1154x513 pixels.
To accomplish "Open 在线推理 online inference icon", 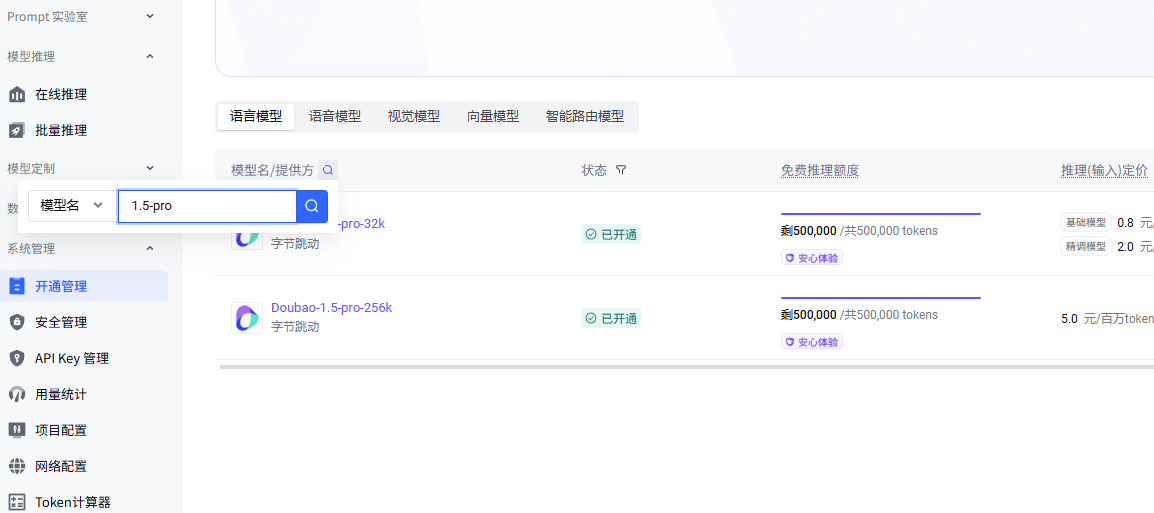I will [16, 94].
